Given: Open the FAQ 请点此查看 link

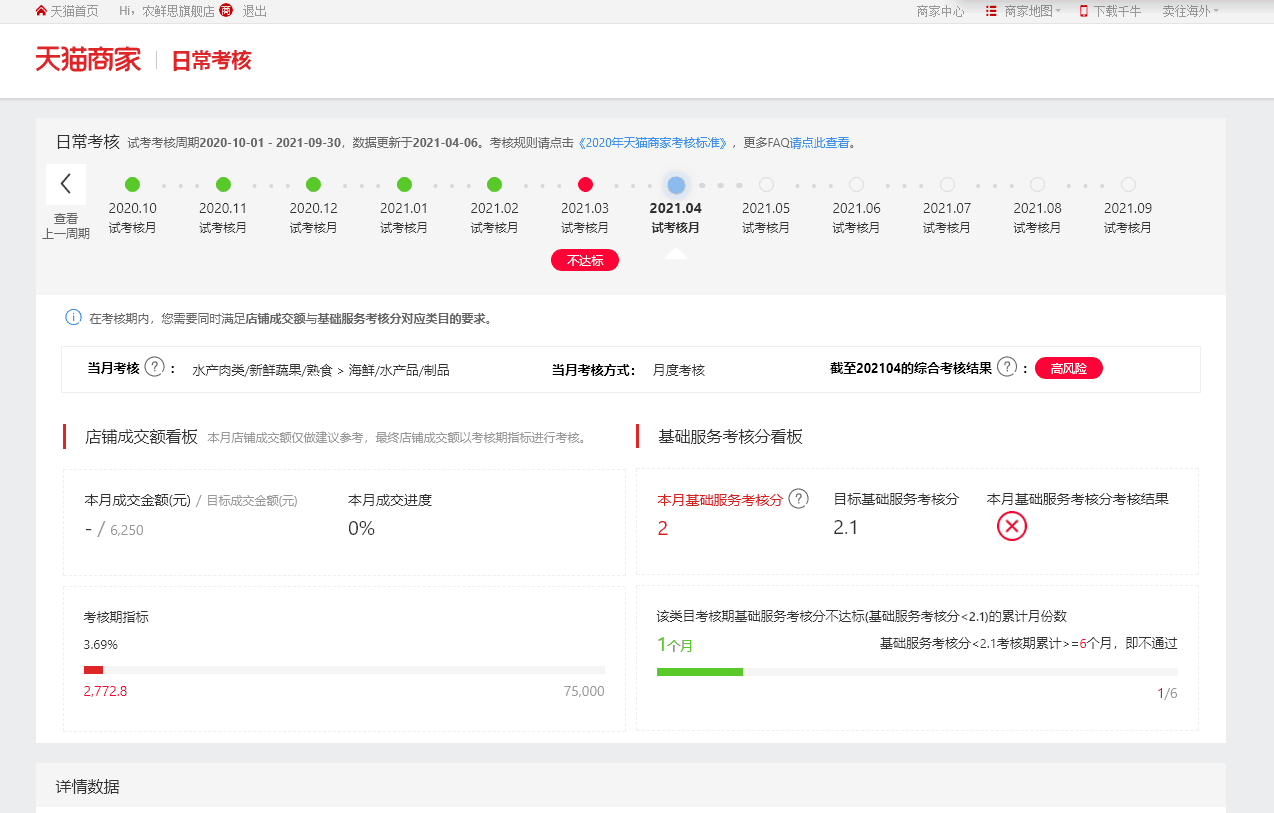Looking at the screenshot, I should pos(820,143).
